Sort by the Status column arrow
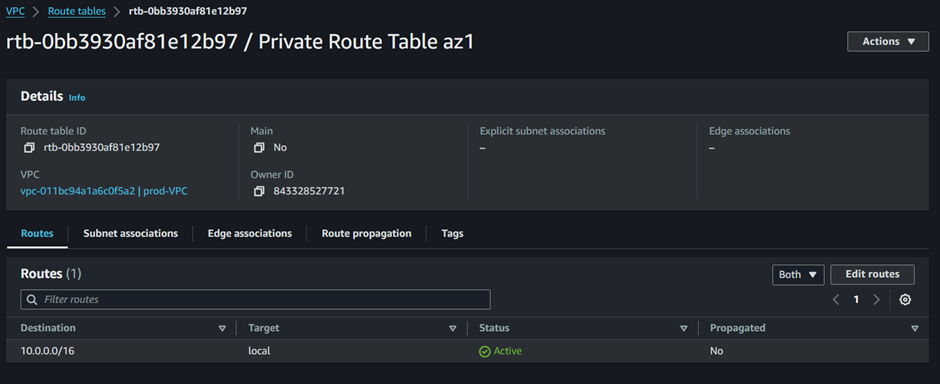 point(683,328)
